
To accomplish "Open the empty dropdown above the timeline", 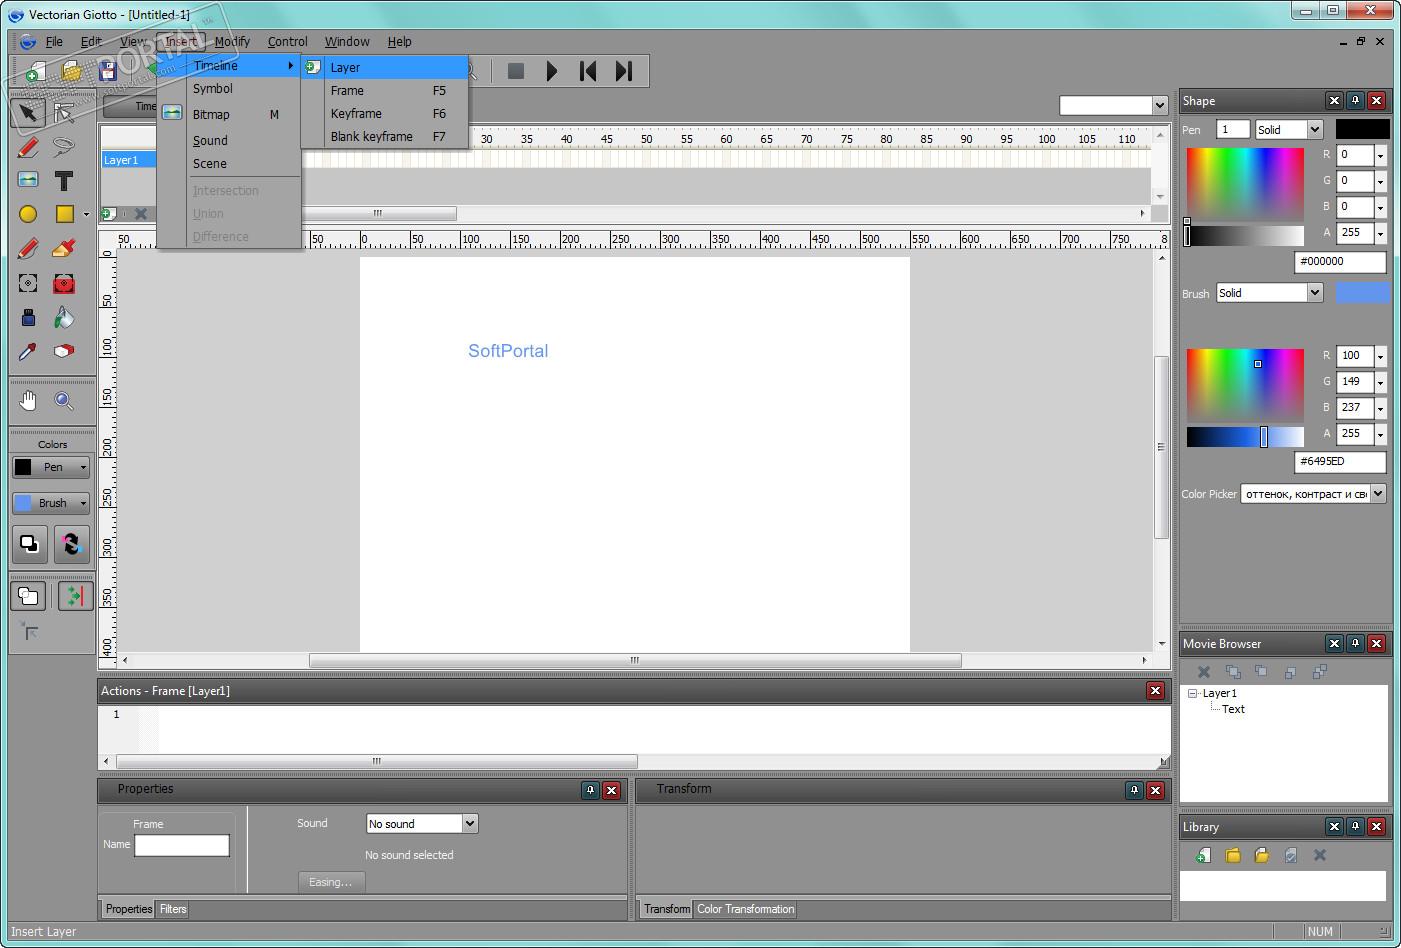I will pyautogui.click(x=1113, y=105).
